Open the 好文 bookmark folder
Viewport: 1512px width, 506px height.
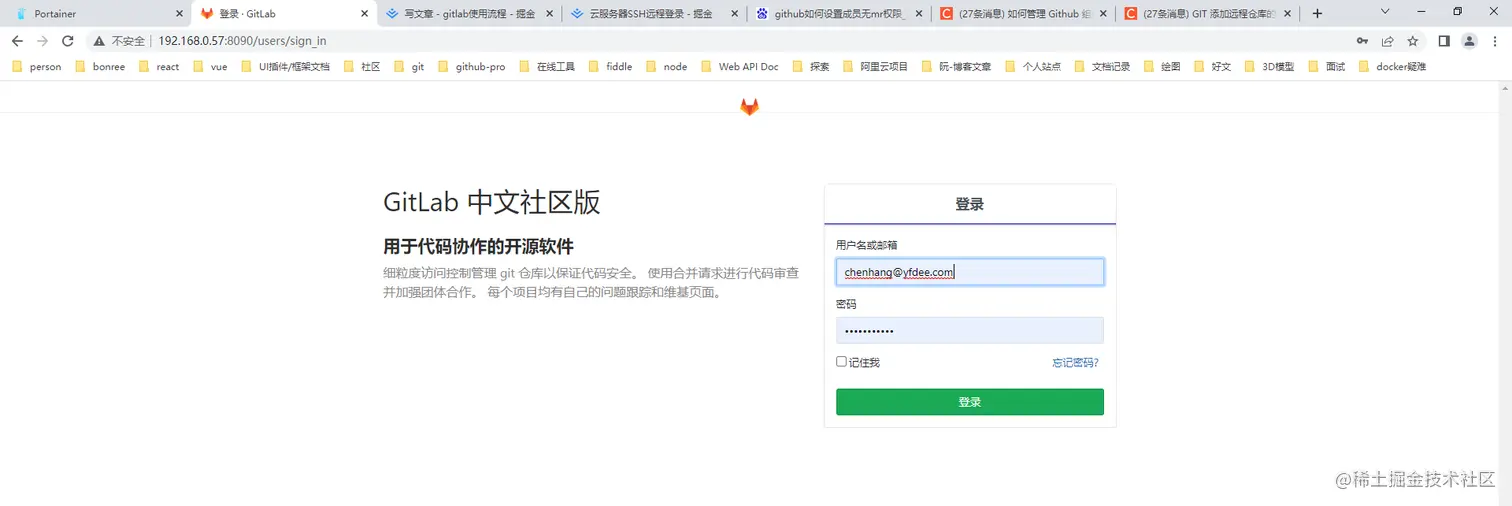coord(1212,67)
